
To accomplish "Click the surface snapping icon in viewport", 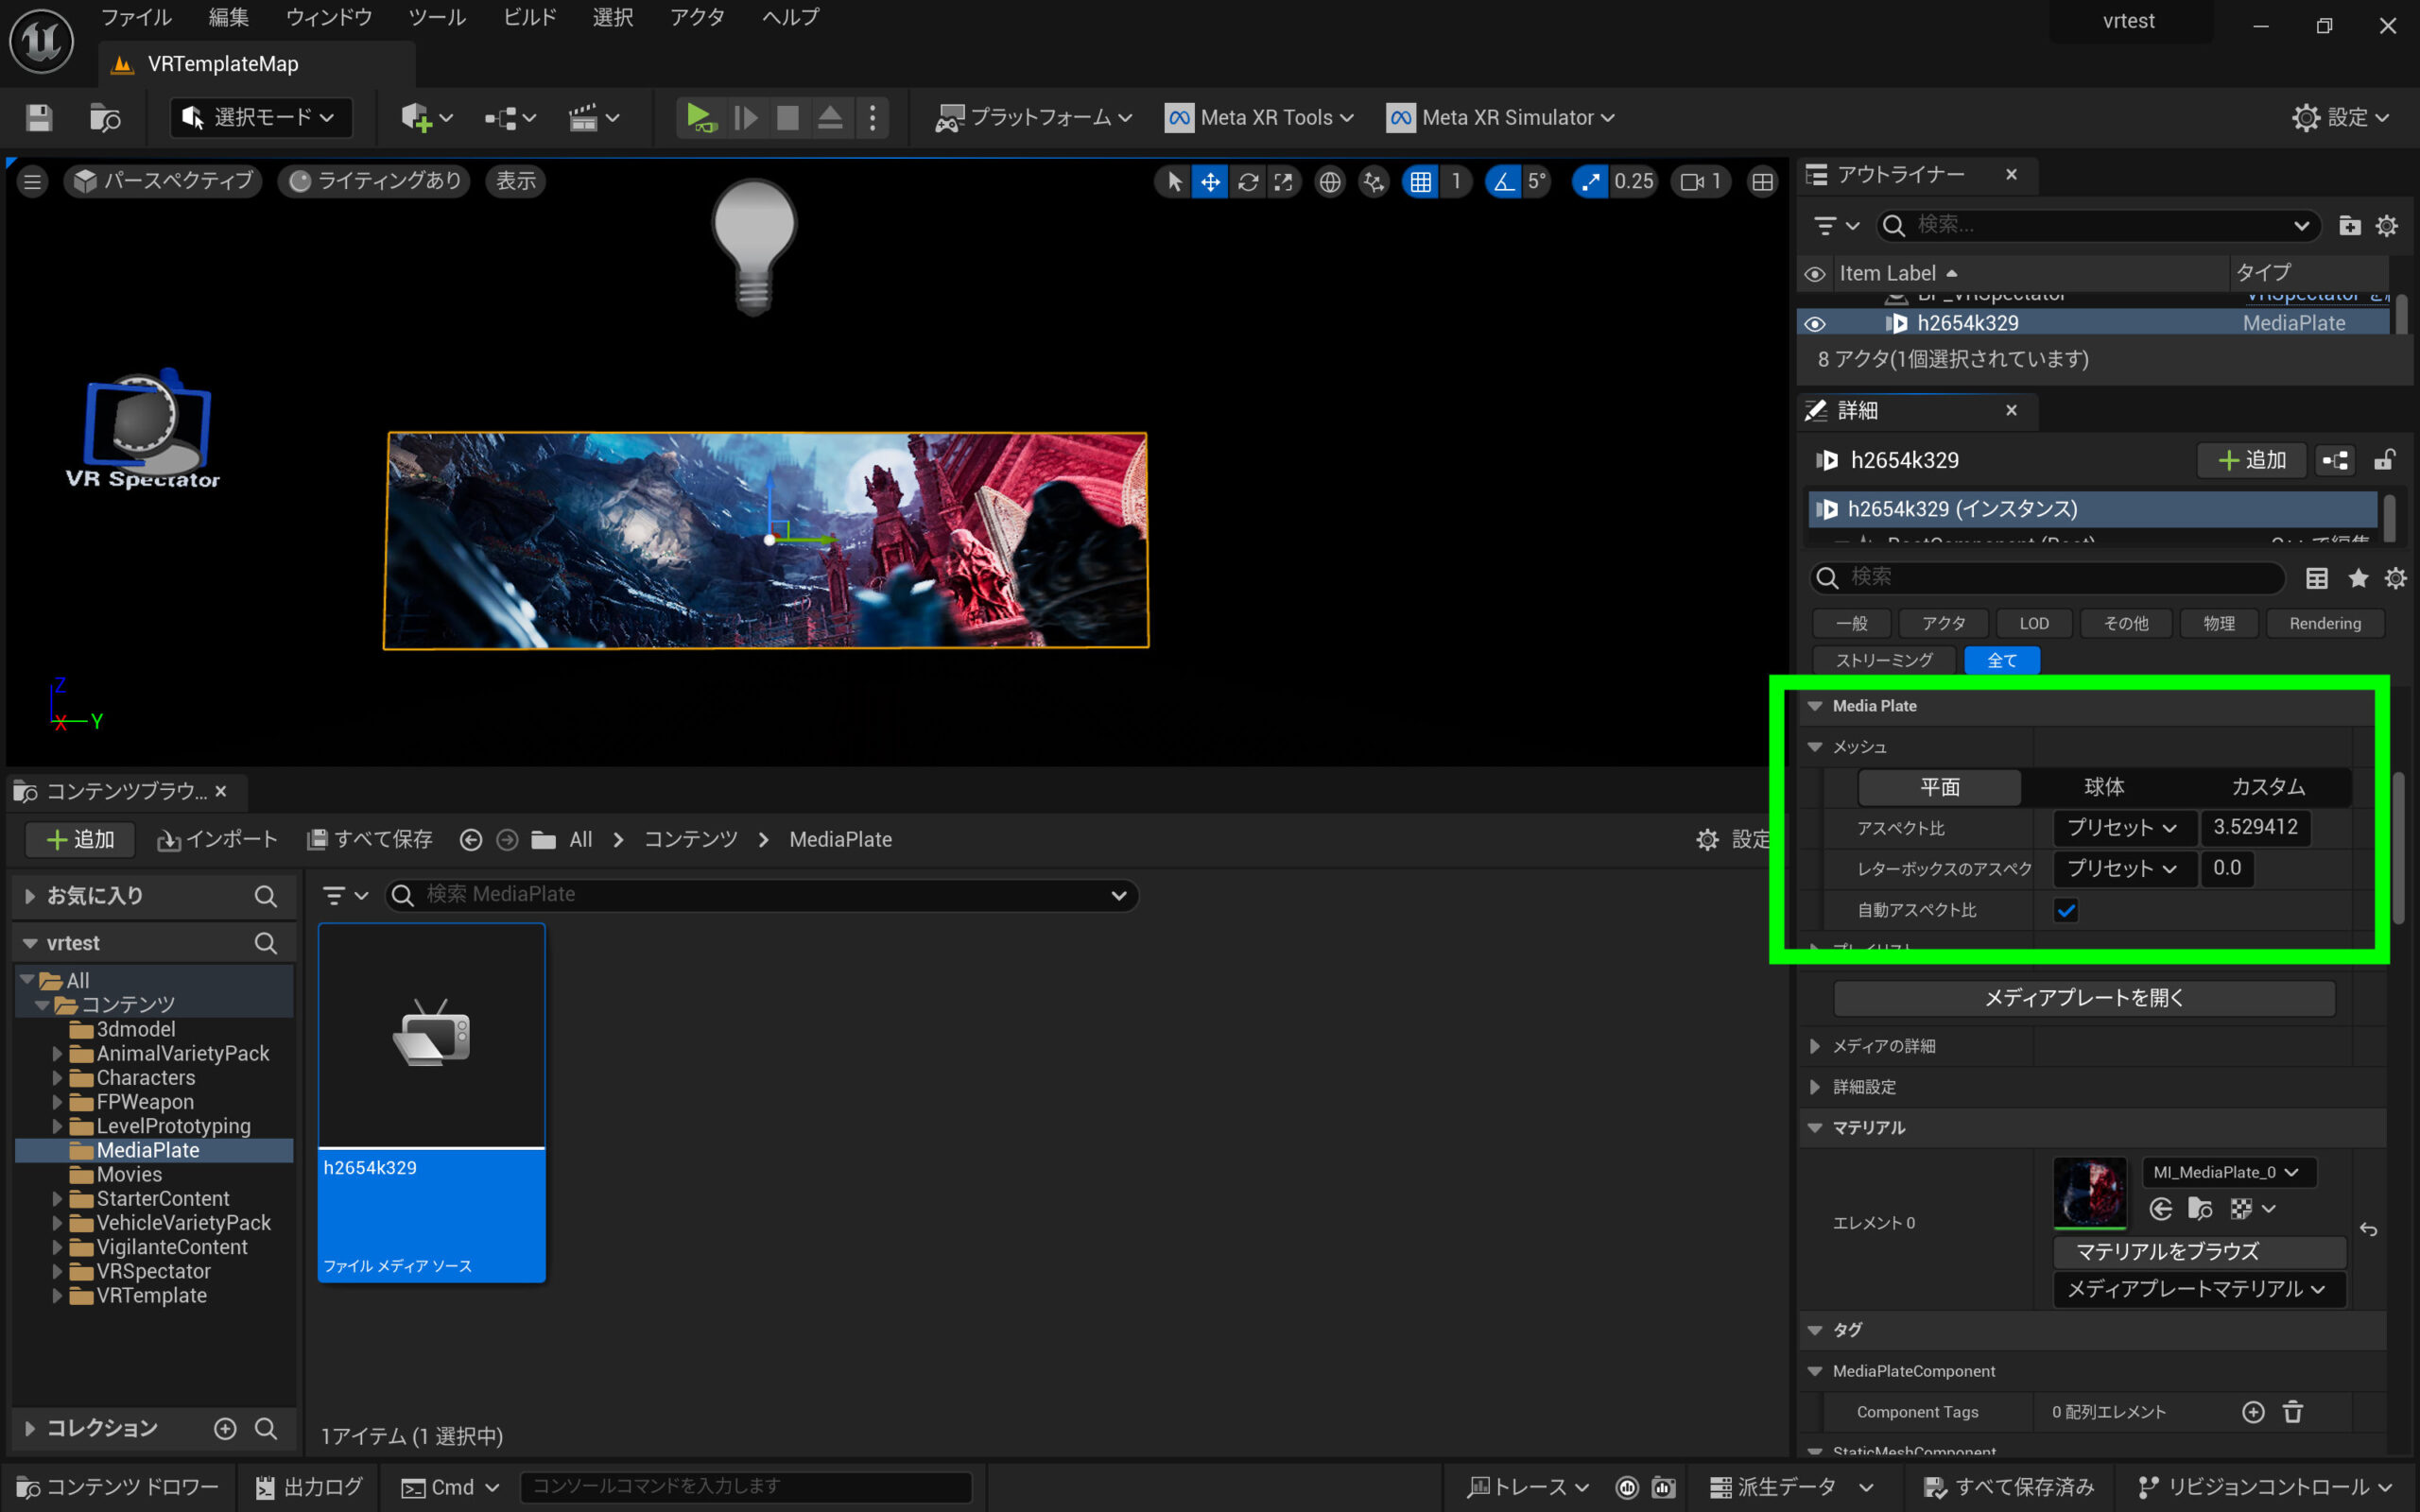I will pos(1374,181).
